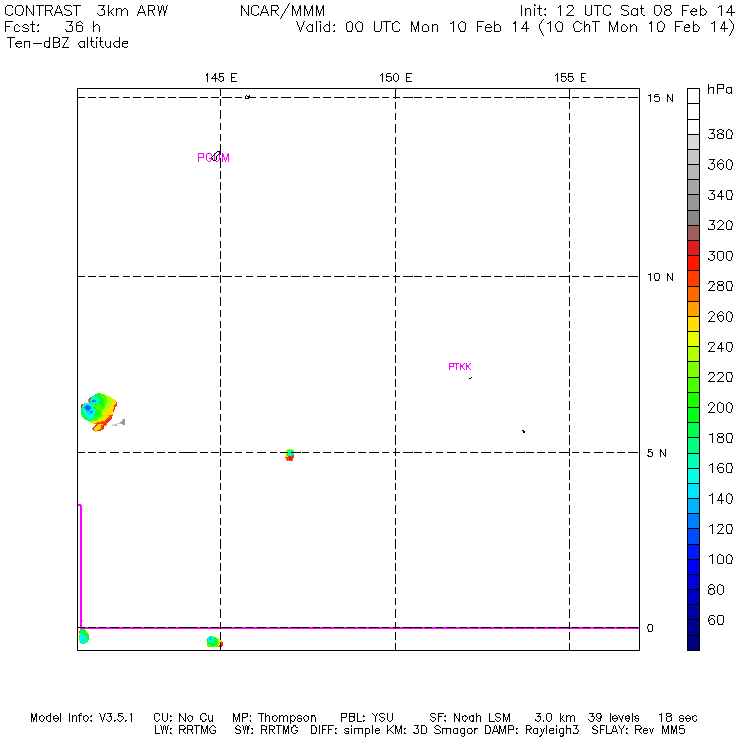Click the 180 colorbar tick label

click(720, 438)
